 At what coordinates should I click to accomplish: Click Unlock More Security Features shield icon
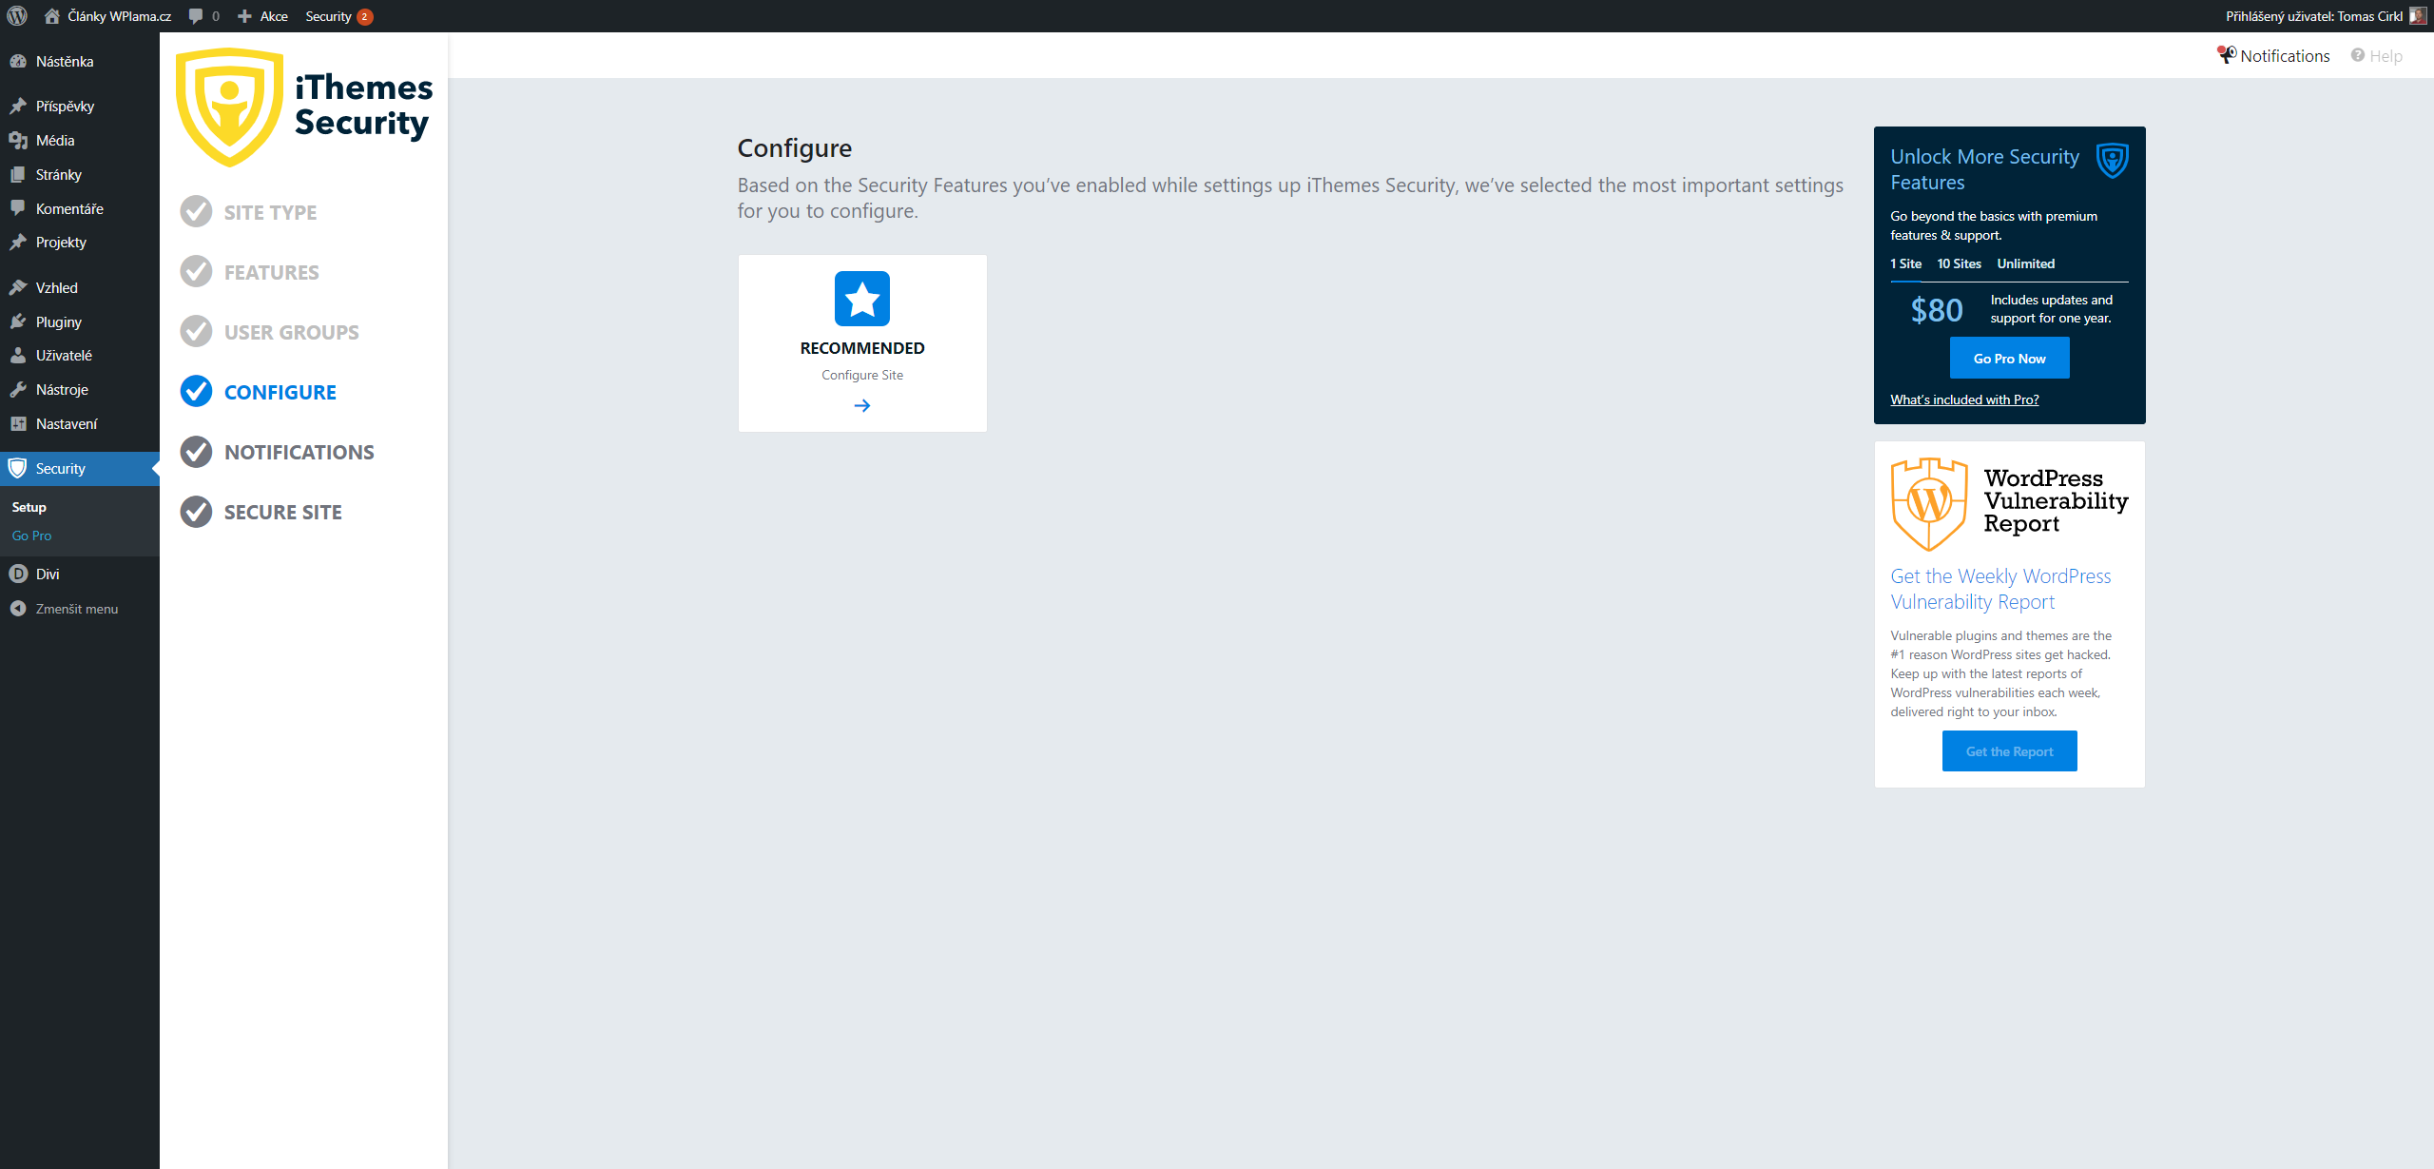click(2112, 160)
